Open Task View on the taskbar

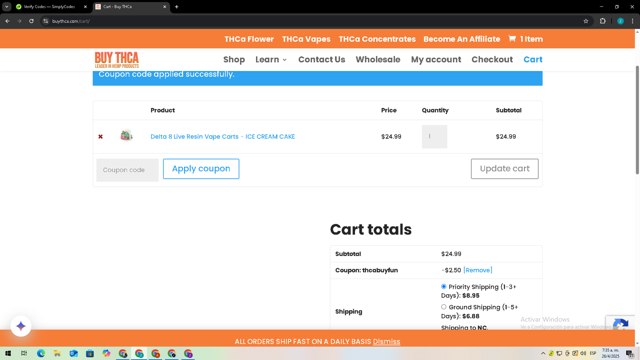pos(24,353)
